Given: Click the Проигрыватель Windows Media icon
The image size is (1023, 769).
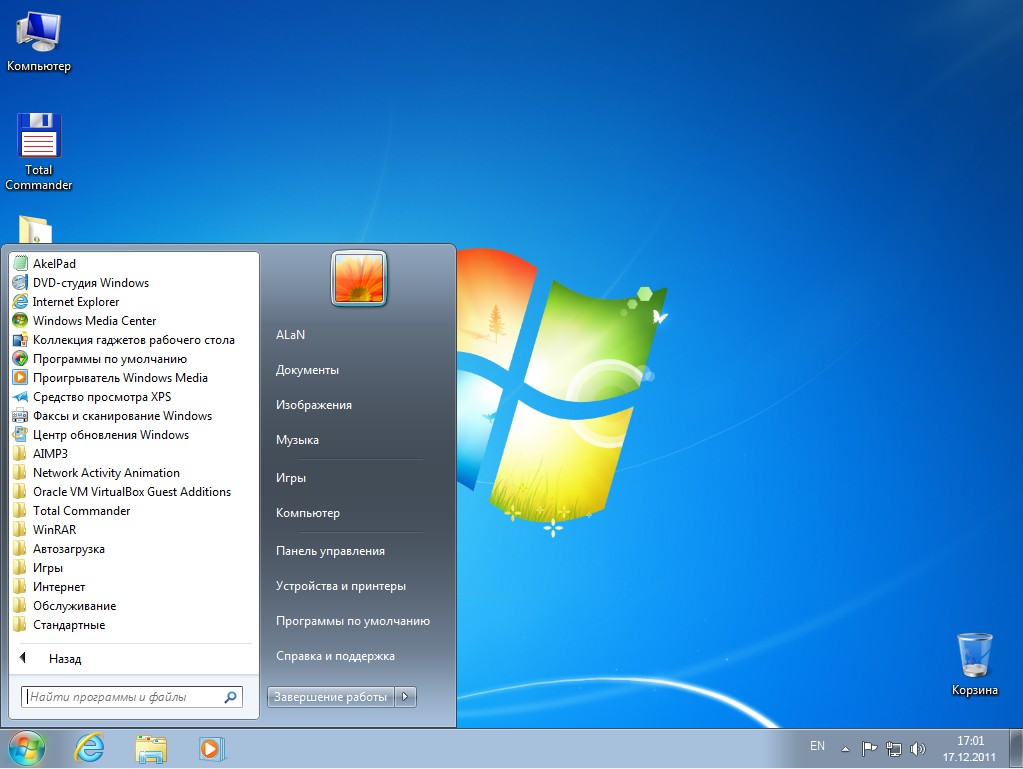Looking at the screenshot, I should pyautogui.click(x=20, y=377).
